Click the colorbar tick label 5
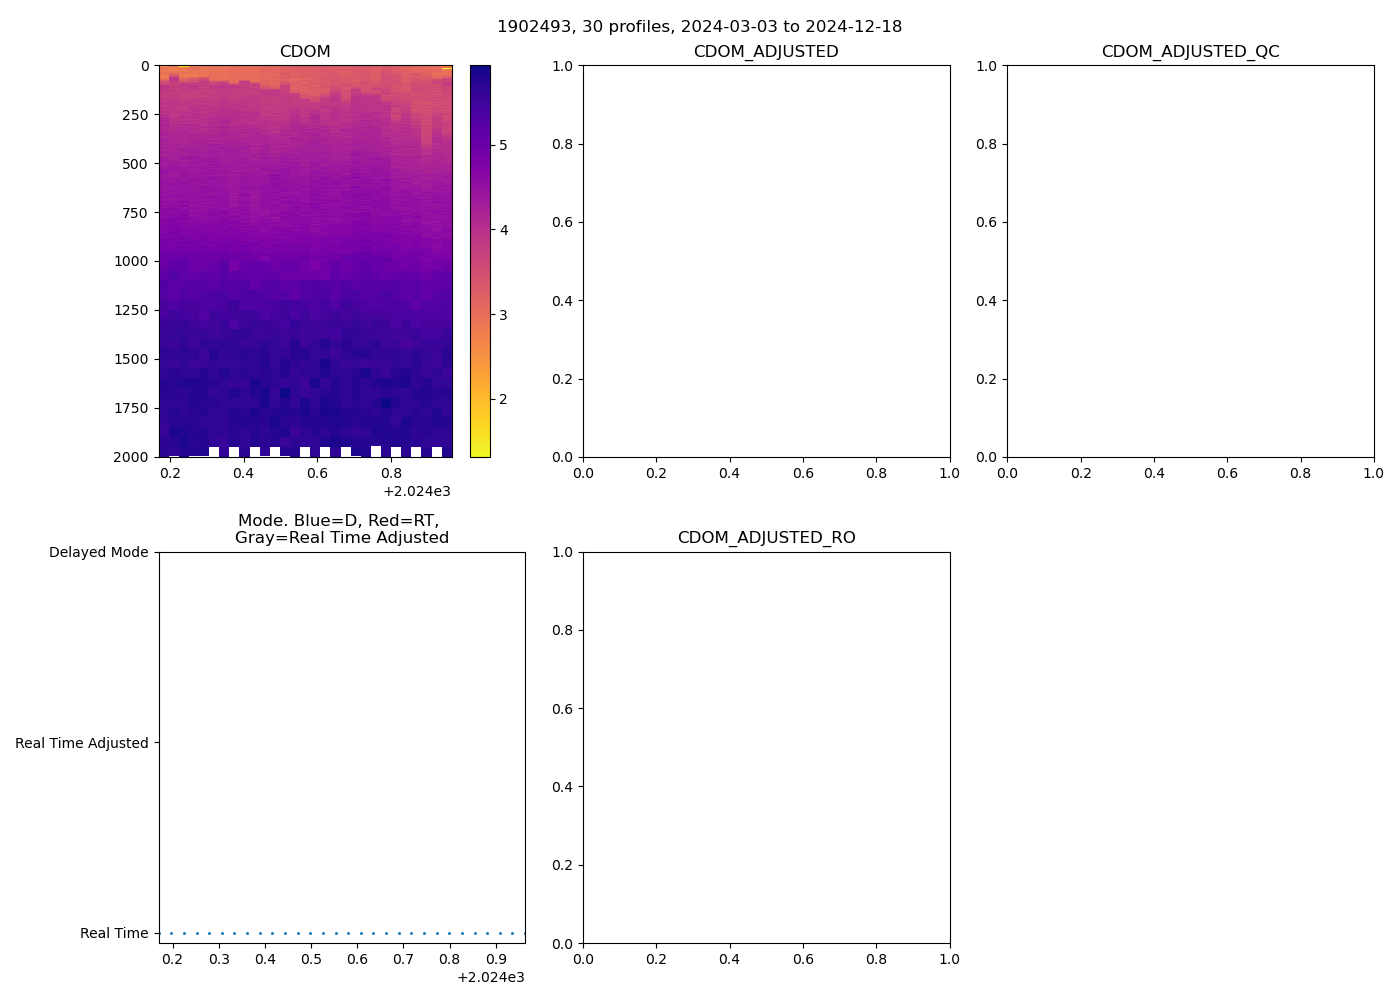The height and width of the screenshot is (1000, 1400). pyautogui.click(x=503, y=145)
